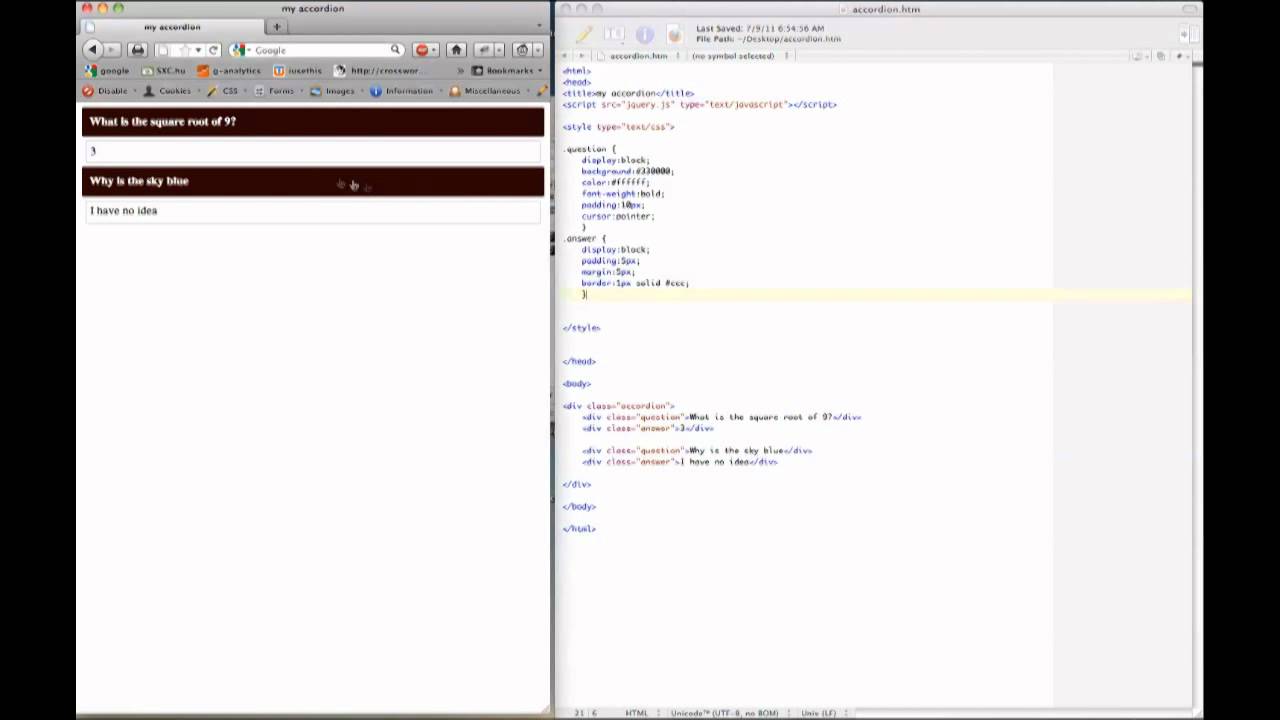Open the Forms developer menu
This screenshot has height=720, width=1280.
click(275, 91)
